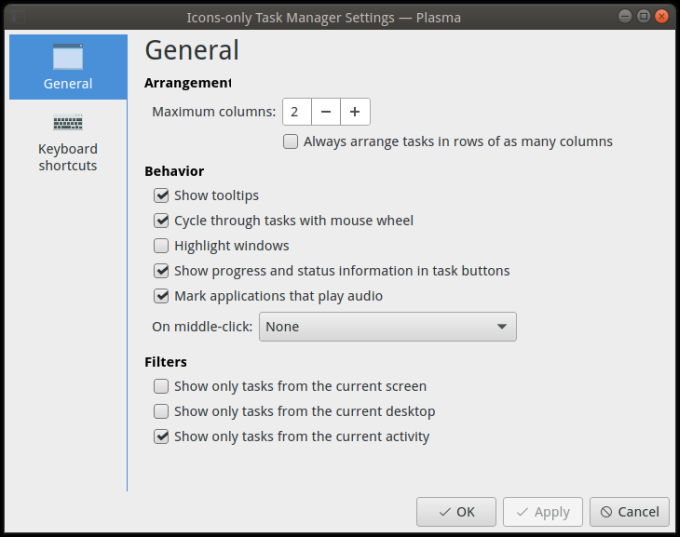
Task: Click the Apply button
Action: pyautogui.click(x=542, y=512)
